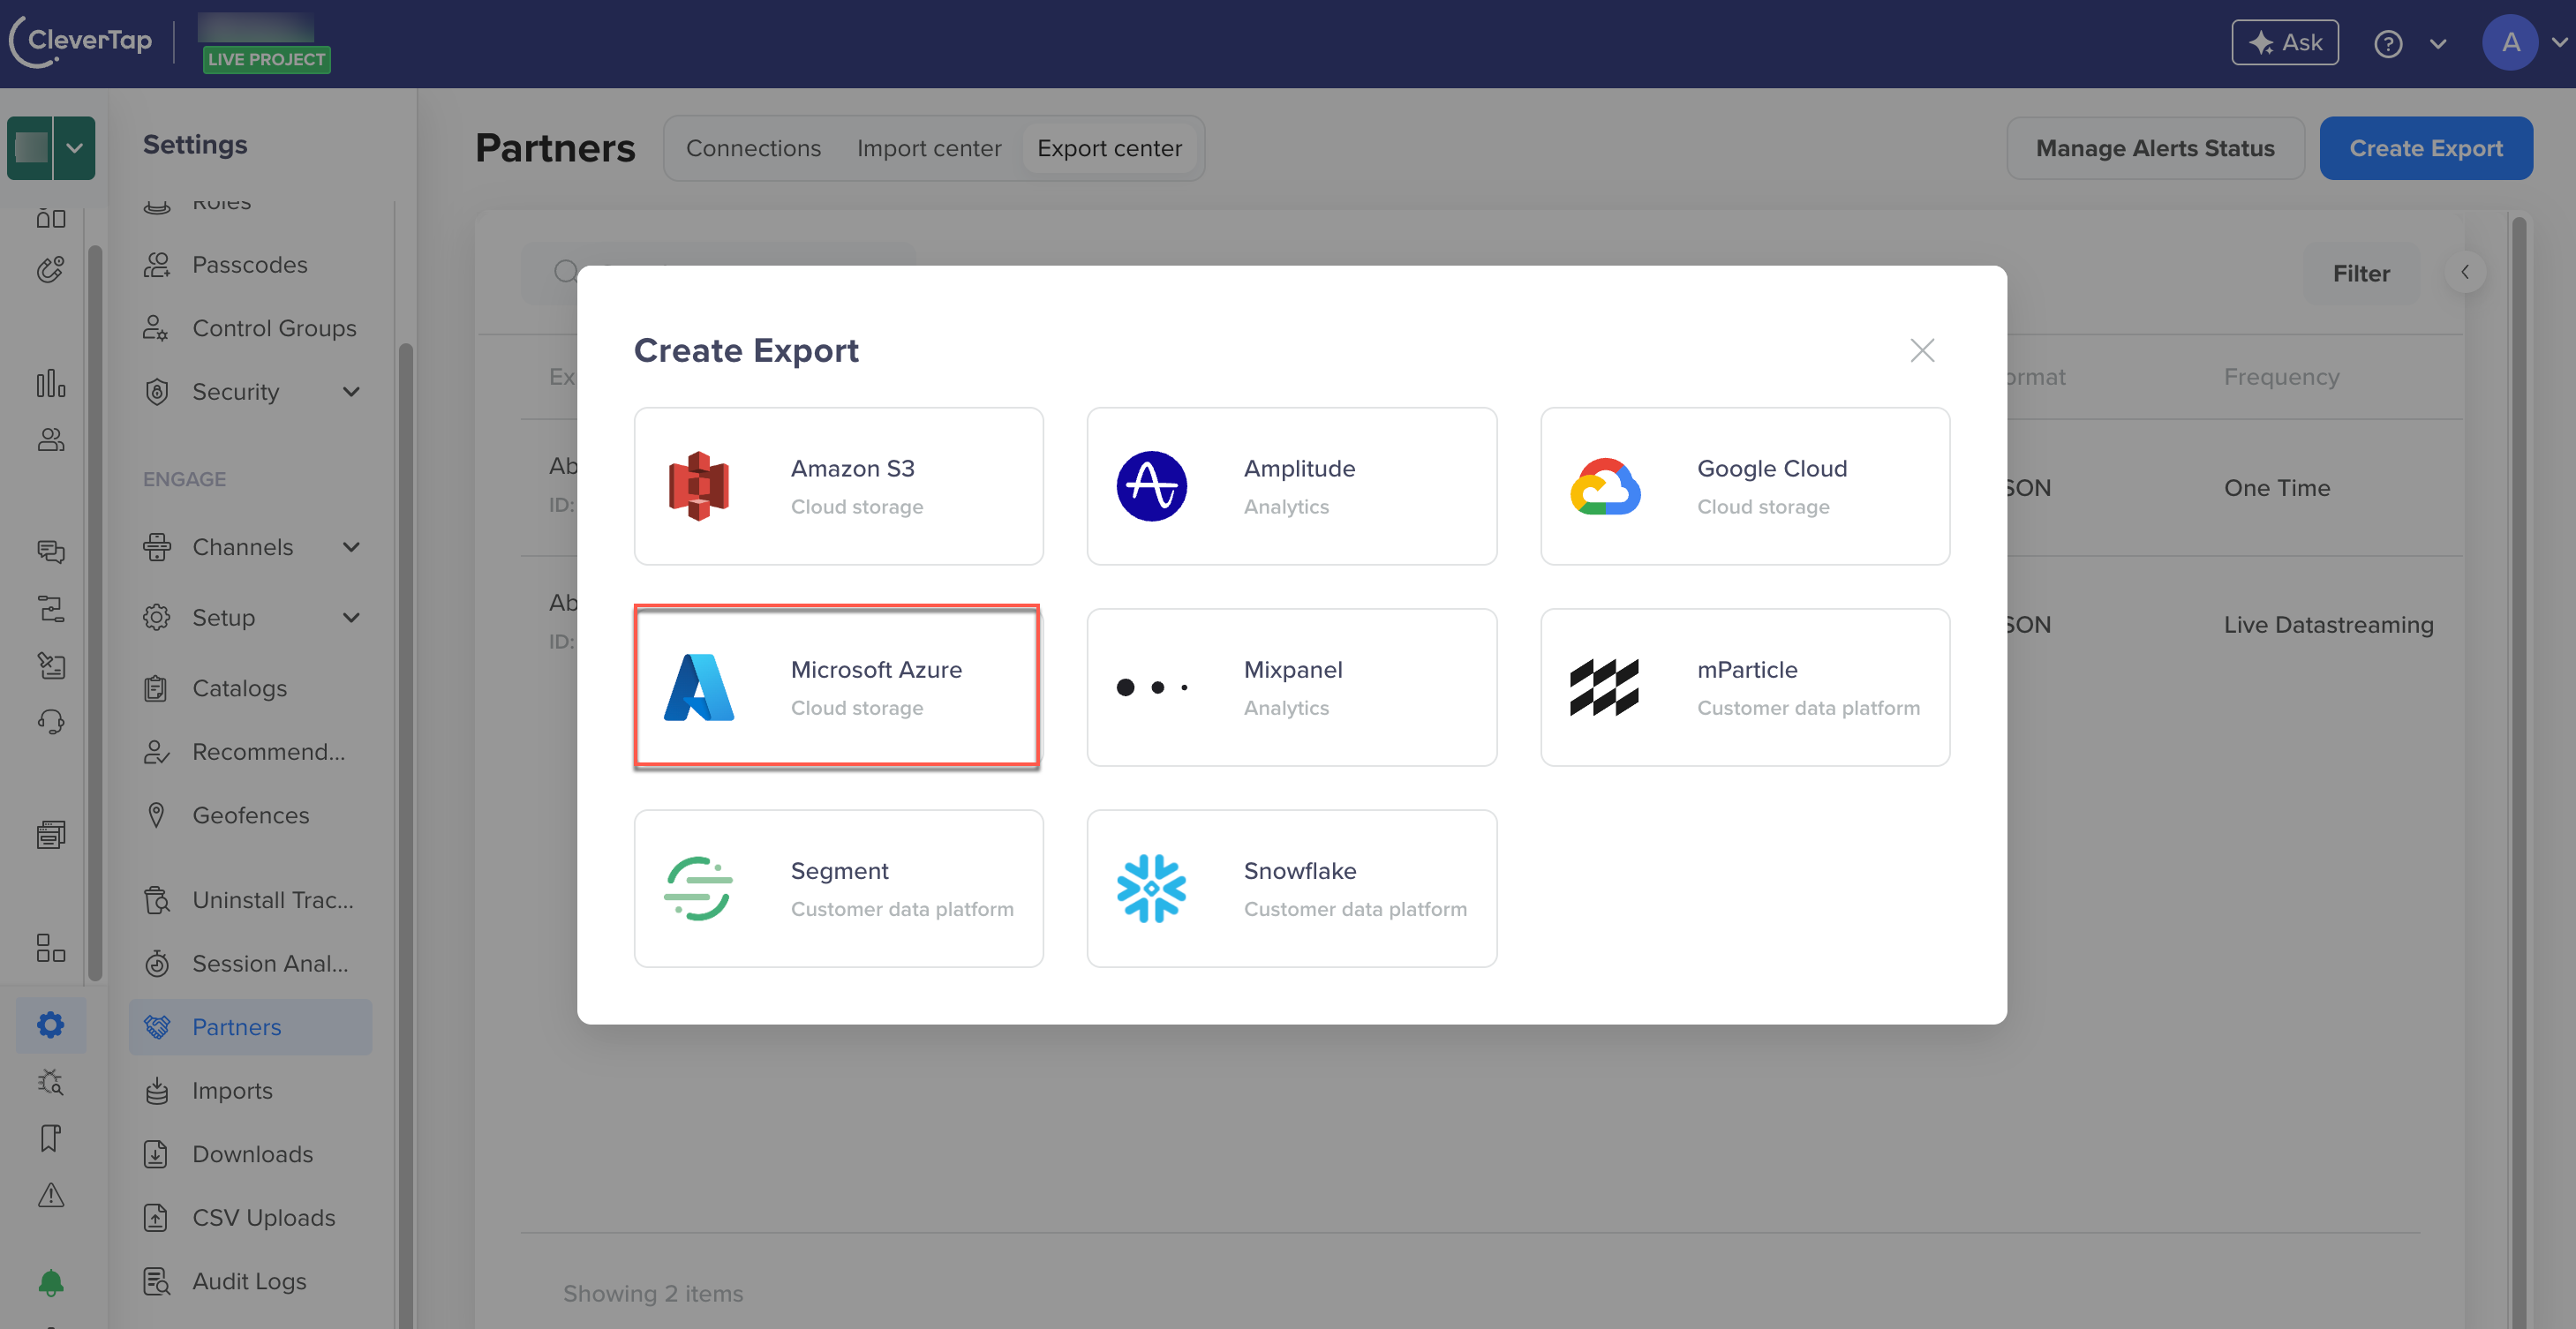Open the Journeys flow rail icon
Viewport: 2576px width, 1329px height.
pos(51,608)
